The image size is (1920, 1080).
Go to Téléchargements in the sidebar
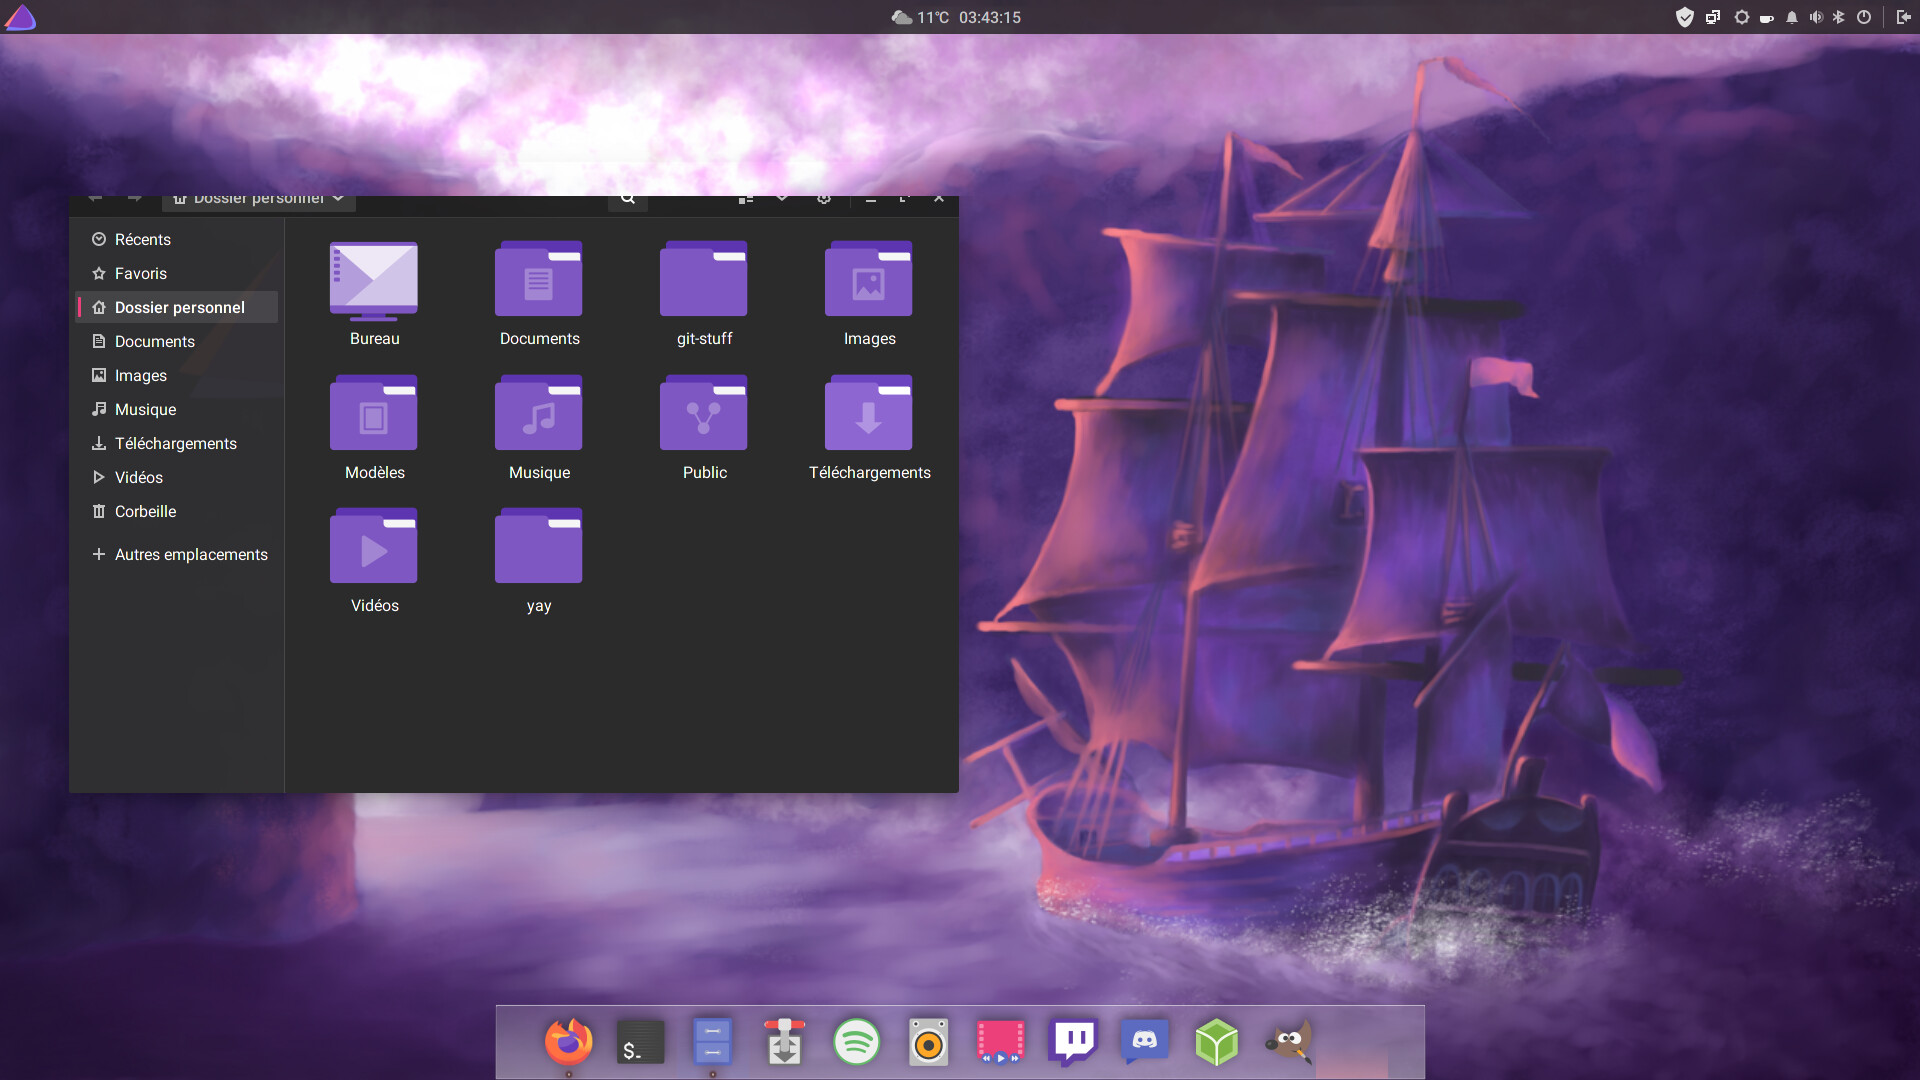click(177, 443)
